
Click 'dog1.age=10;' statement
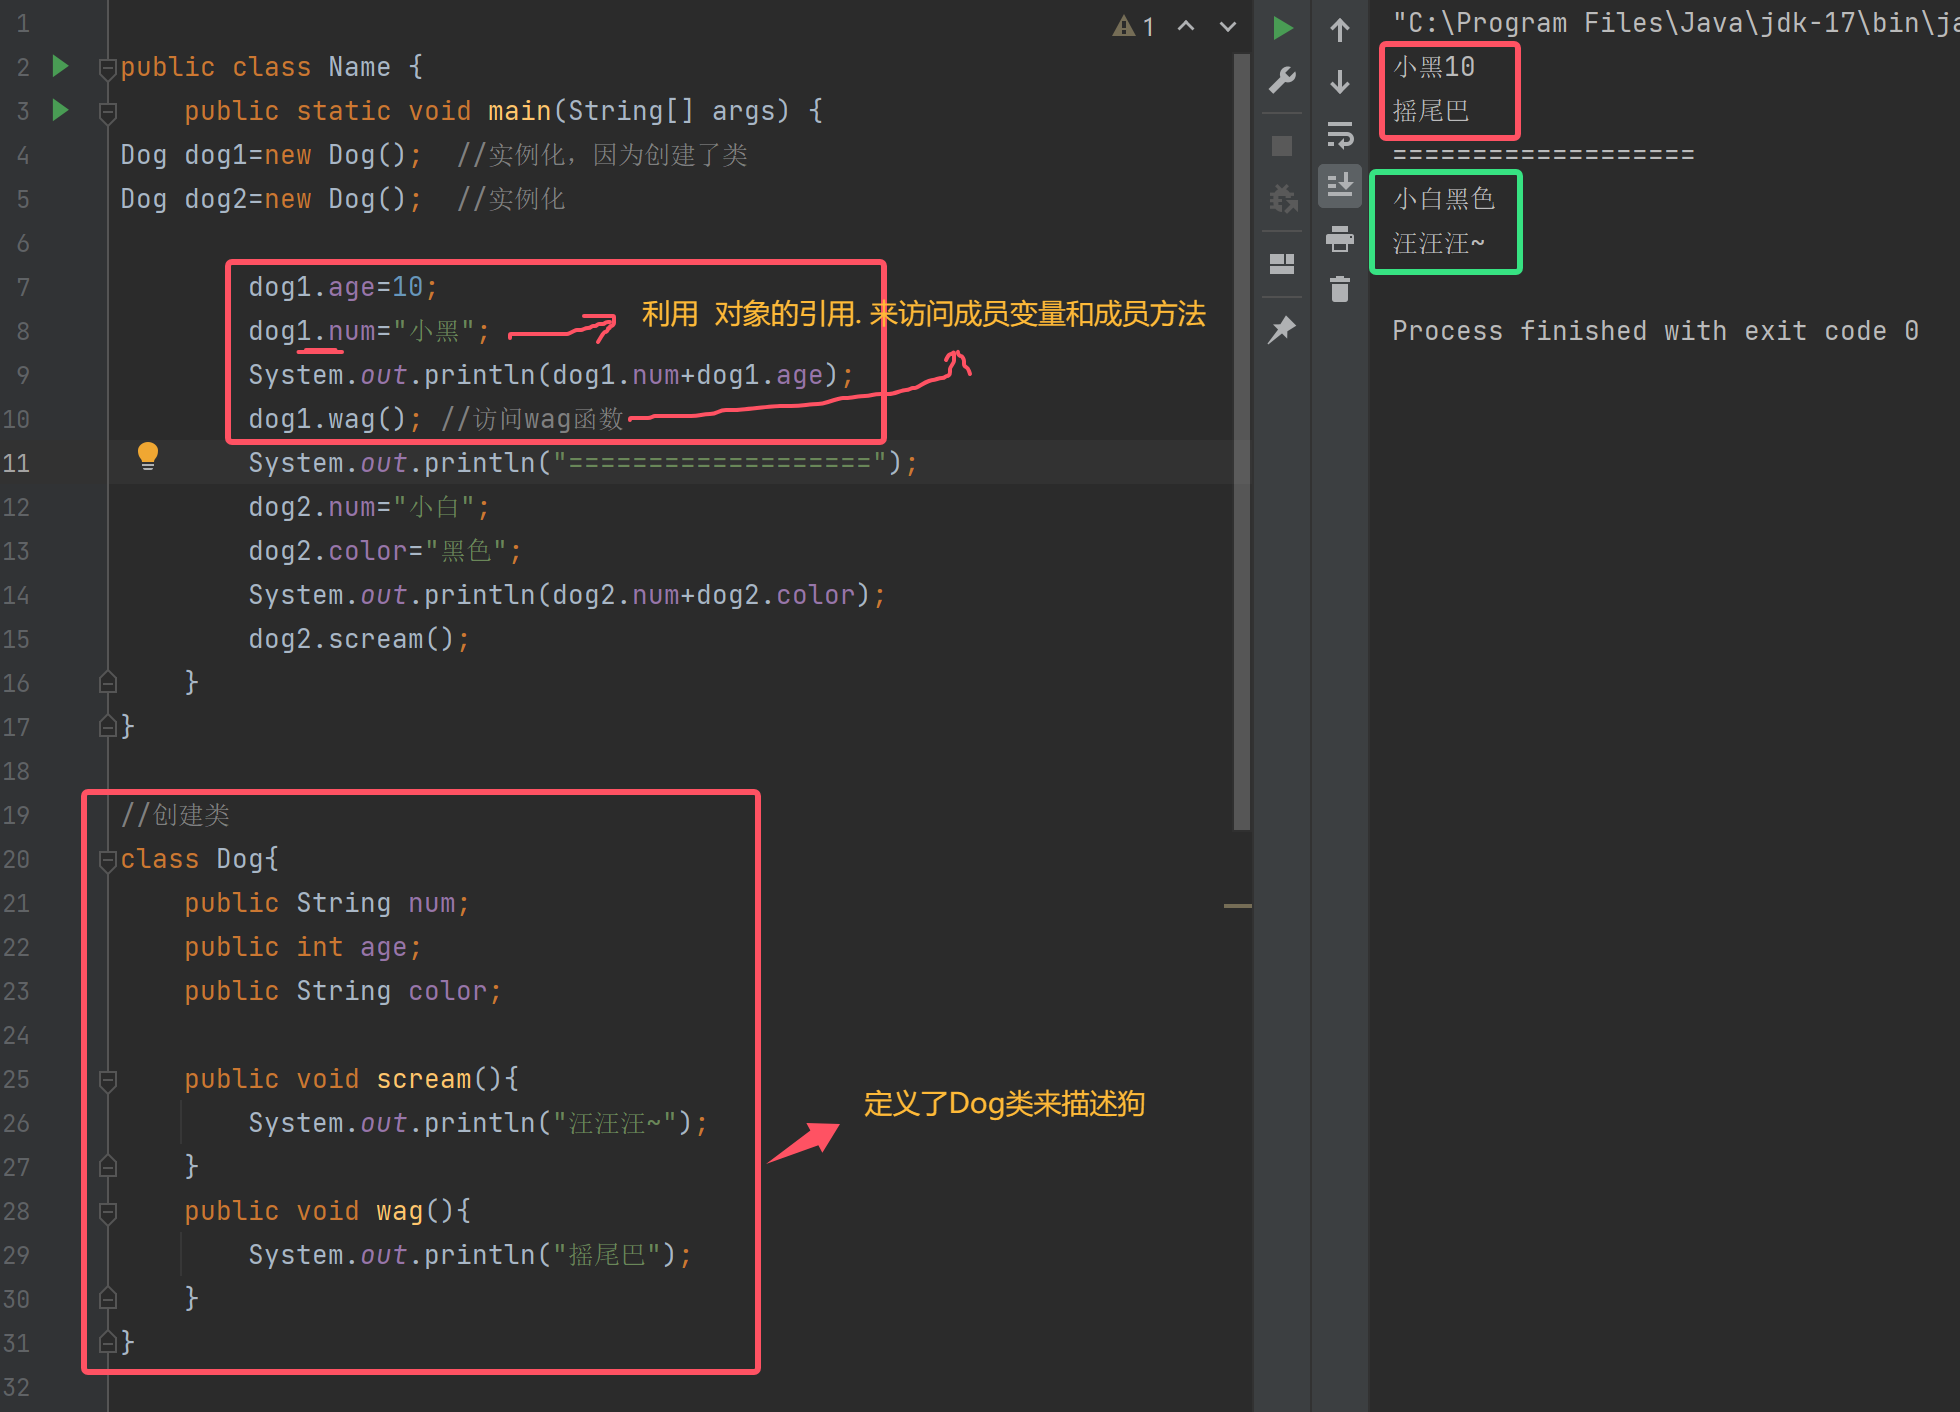pos(343,287)
